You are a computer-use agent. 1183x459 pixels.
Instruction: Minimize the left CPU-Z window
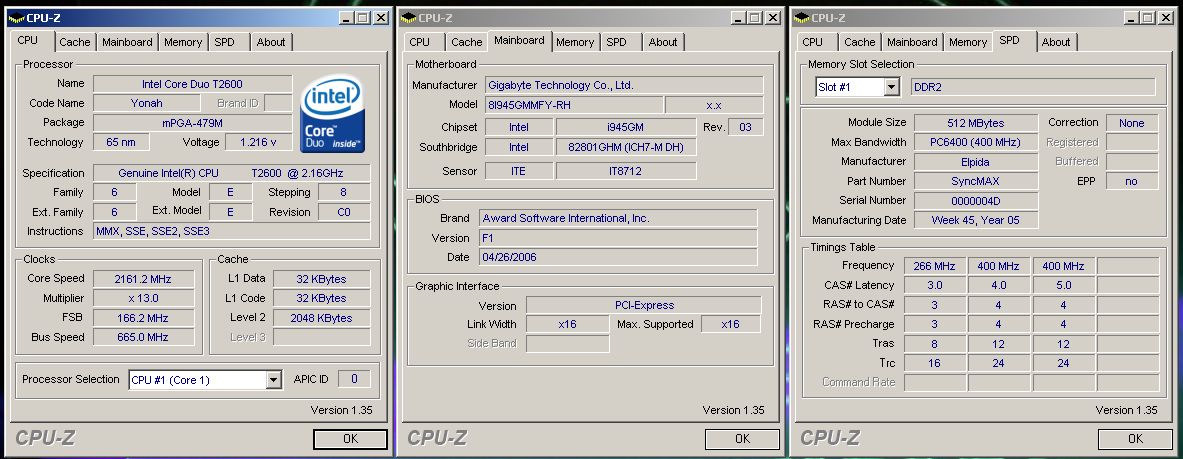coord(346,18)
